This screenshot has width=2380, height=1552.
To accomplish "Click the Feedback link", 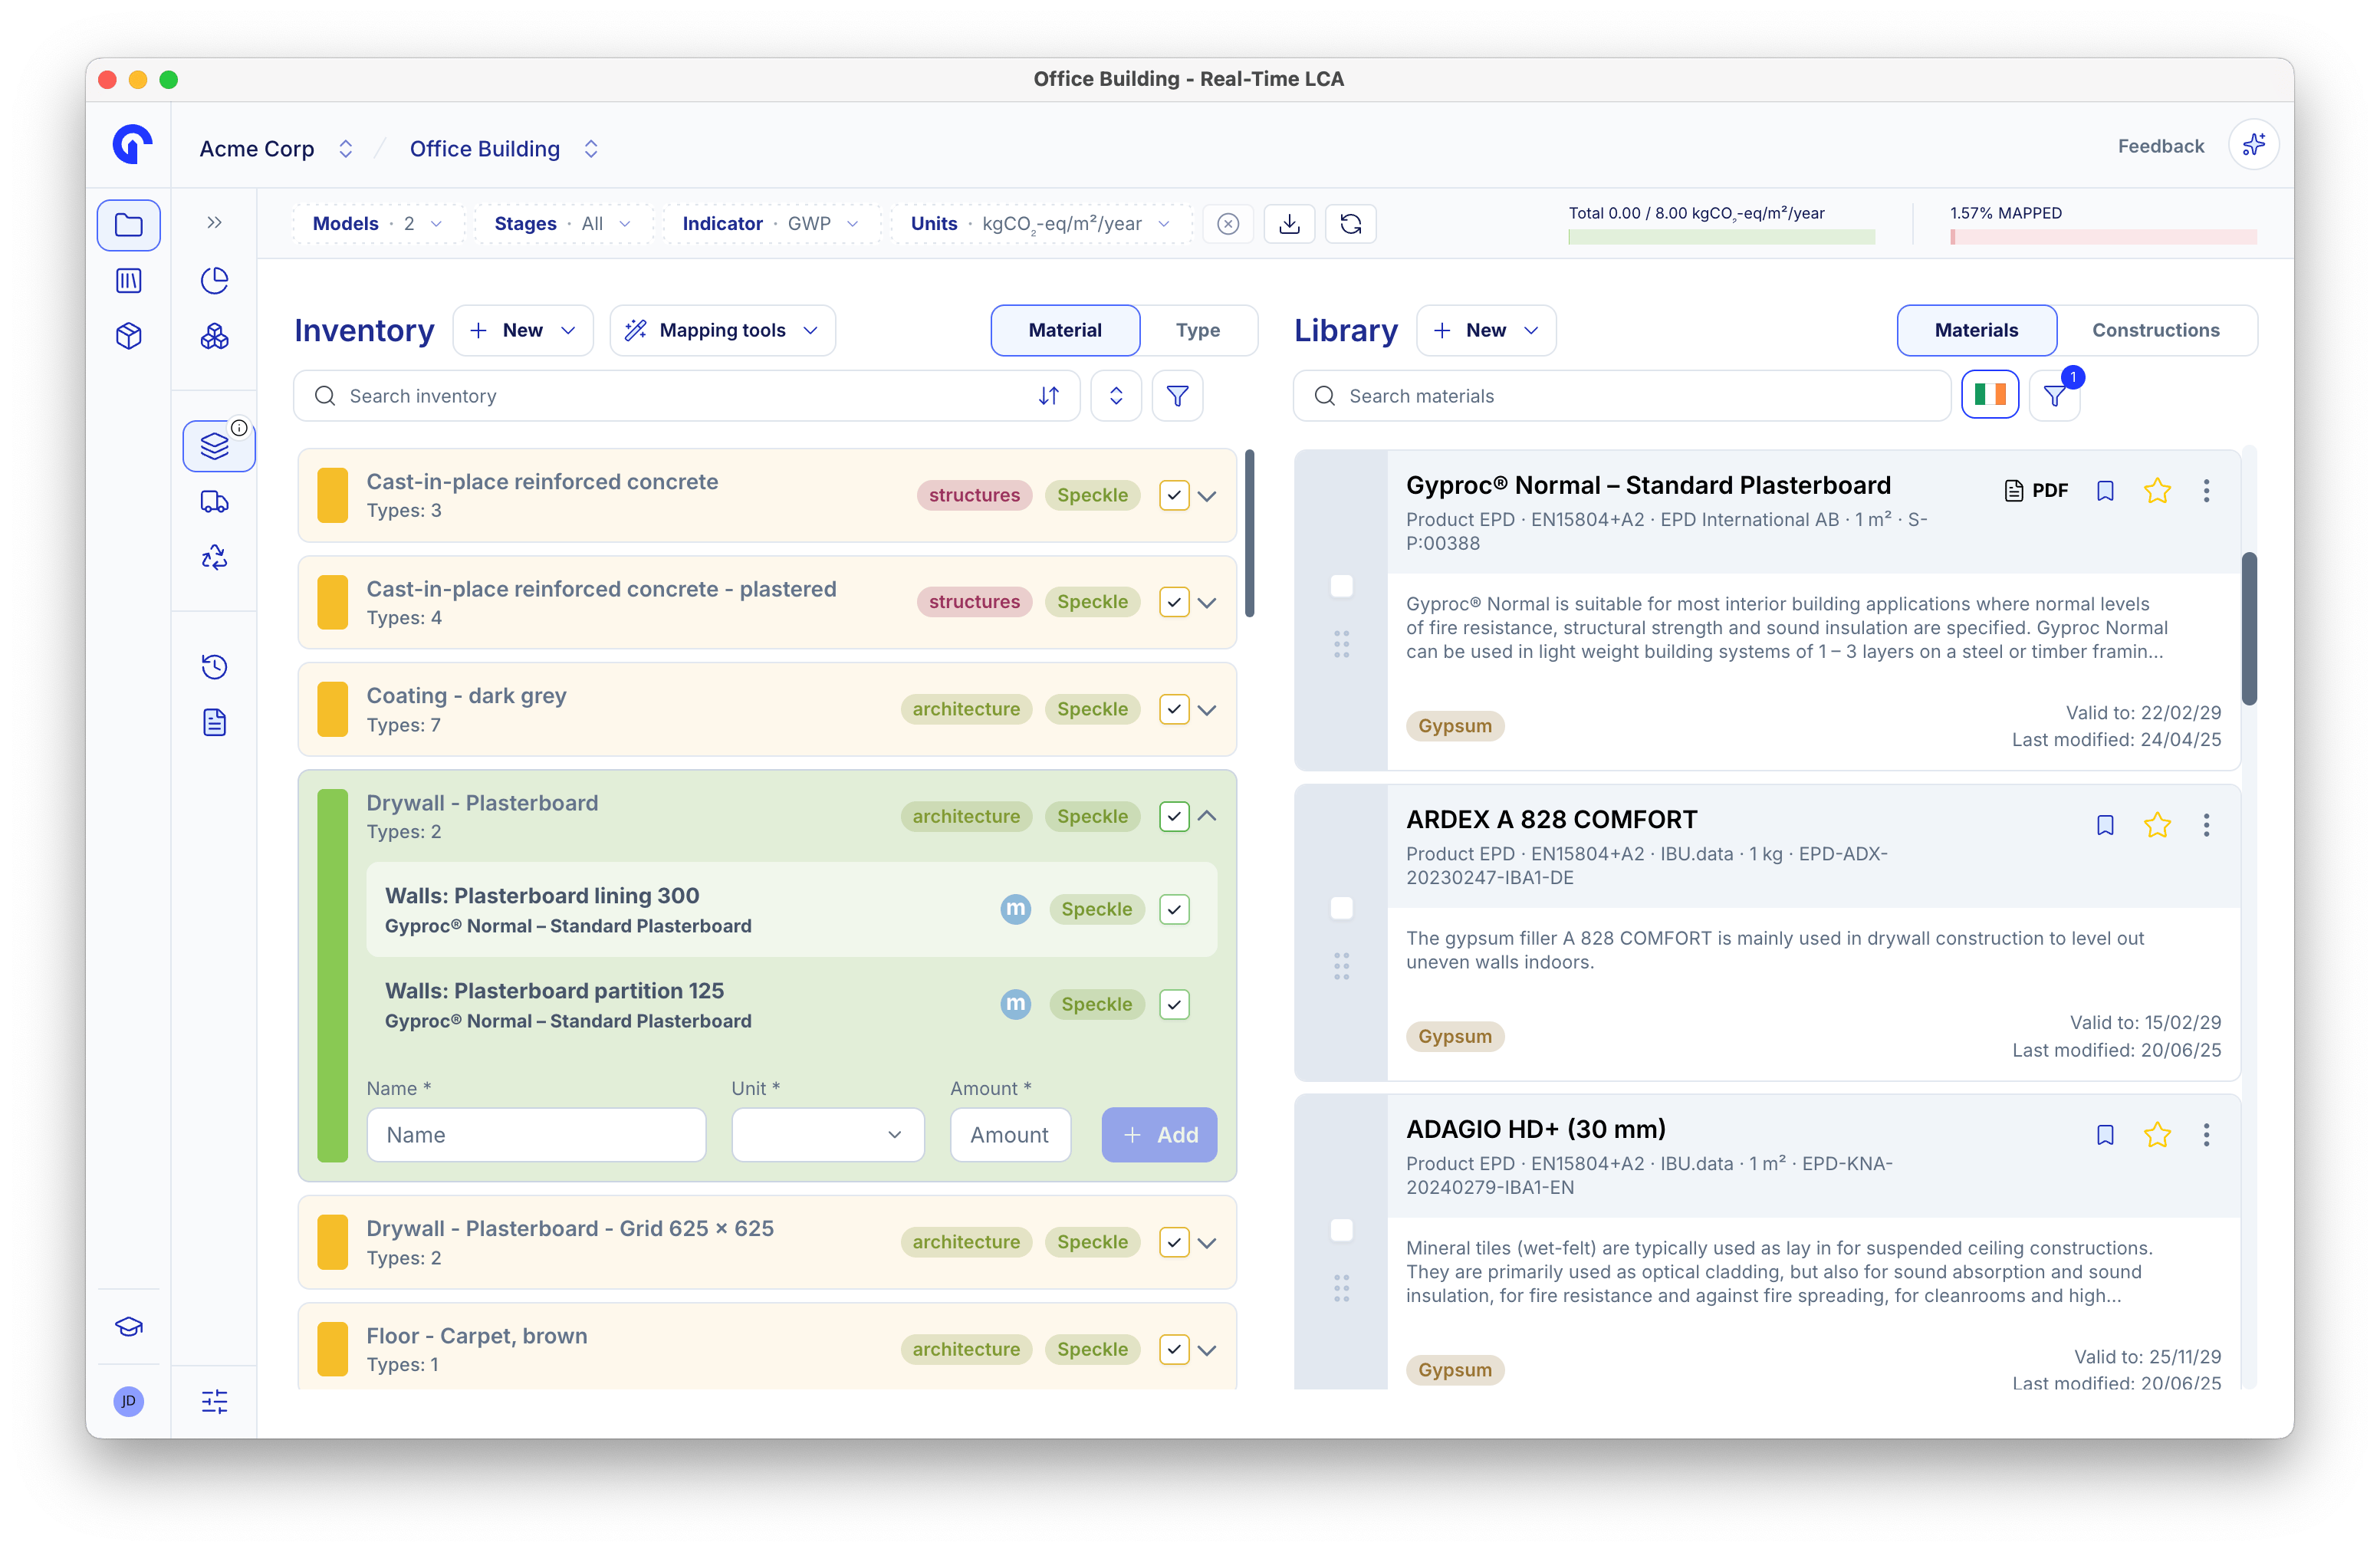I will pyautogui.click(x=2160, y=147).
